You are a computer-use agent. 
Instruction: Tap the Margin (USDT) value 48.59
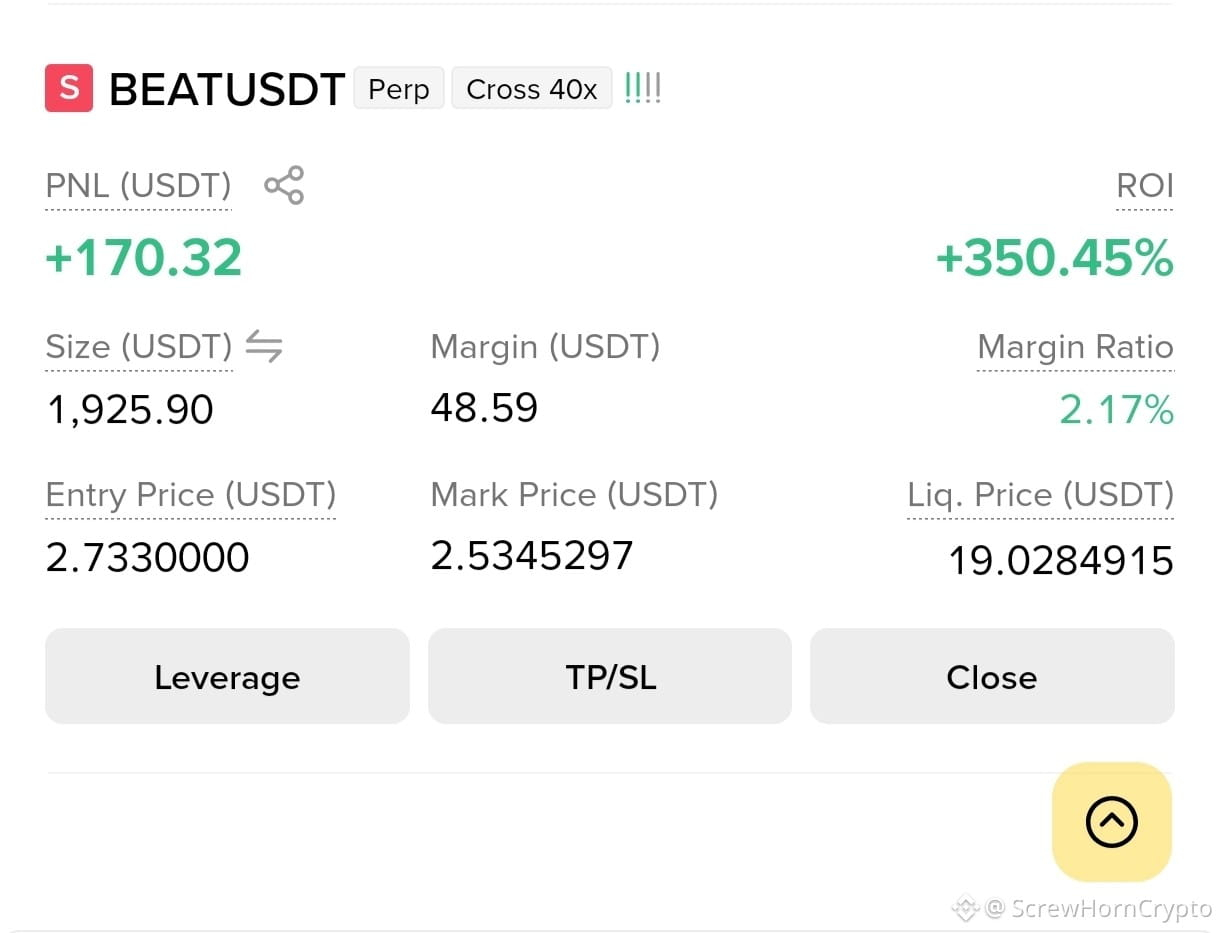484,408
